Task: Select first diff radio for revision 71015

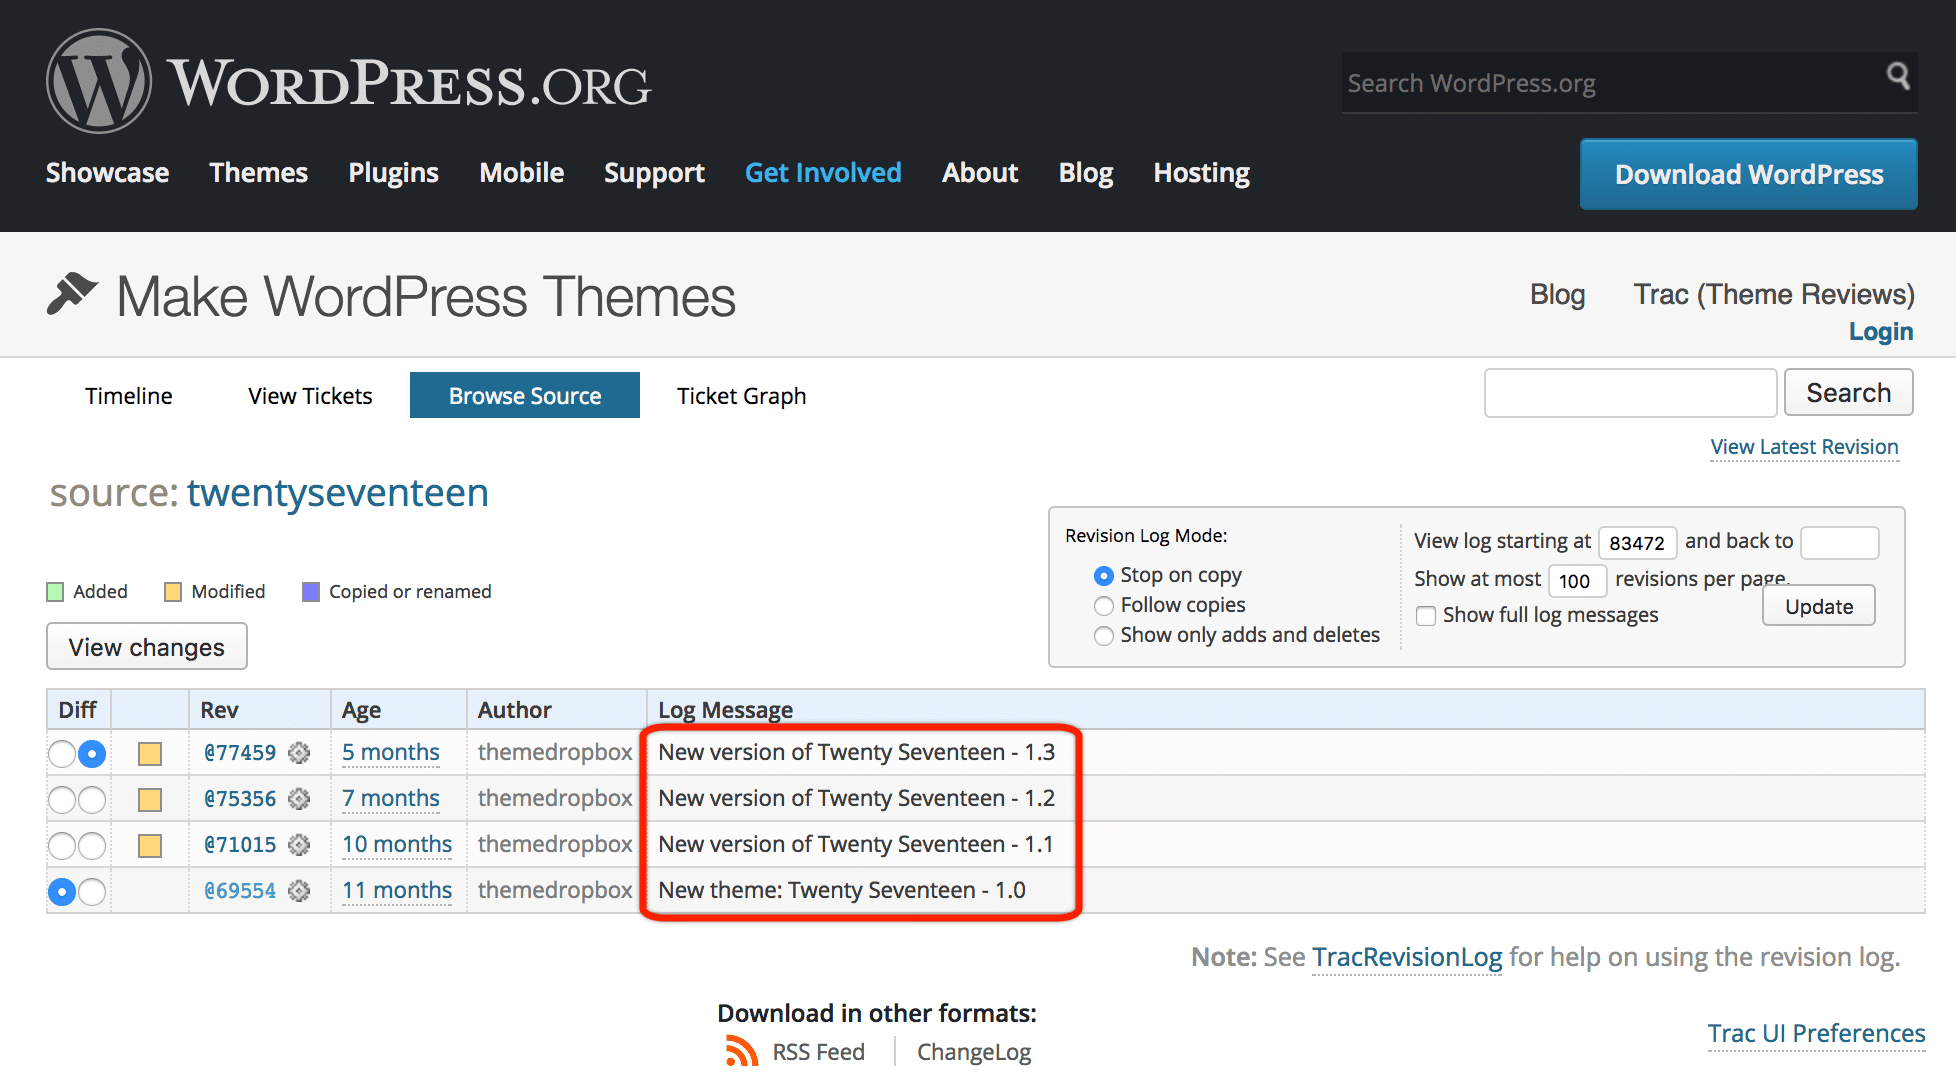Action: click(x=62, y=845)
